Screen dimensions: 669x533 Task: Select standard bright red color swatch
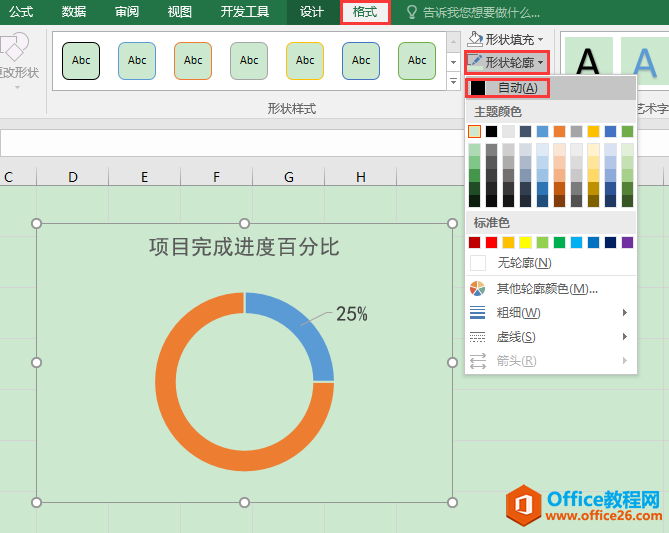492,242
